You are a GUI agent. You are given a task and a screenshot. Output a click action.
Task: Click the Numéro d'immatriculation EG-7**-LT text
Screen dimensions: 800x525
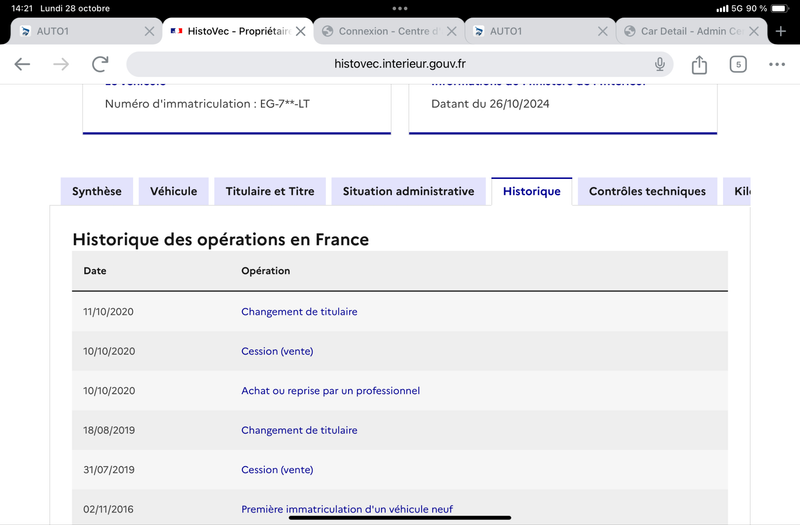click(x=207, y=104)
